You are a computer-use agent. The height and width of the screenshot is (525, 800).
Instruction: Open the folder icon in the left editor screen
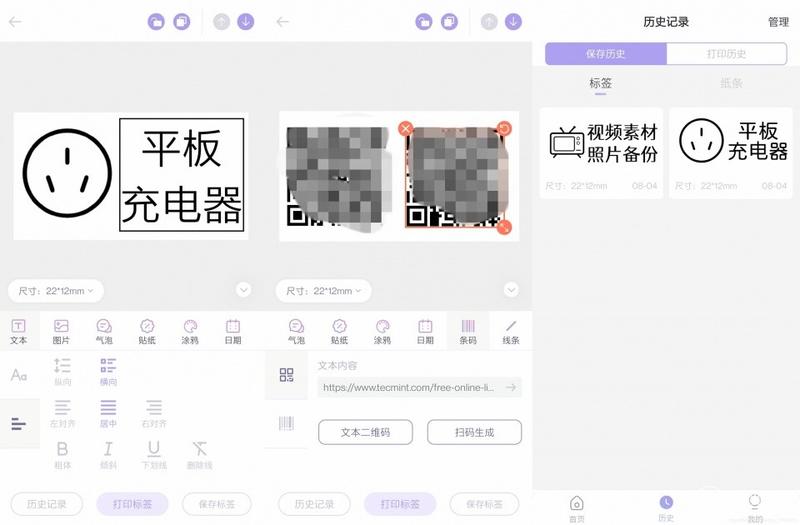[156, 21]
